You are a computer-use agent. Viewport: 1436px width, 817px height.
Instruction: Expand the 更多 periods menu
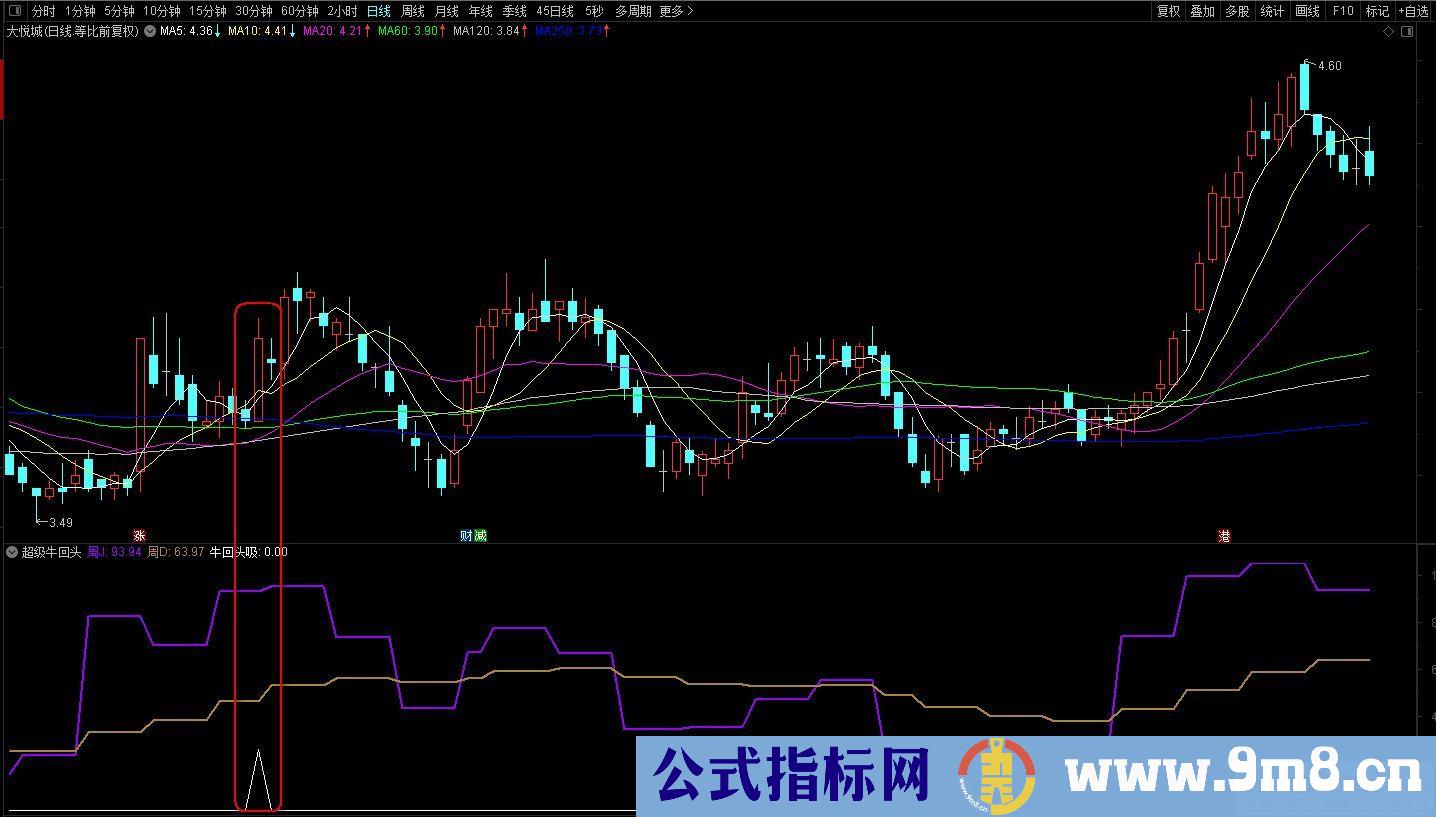[x=671, y=11]
